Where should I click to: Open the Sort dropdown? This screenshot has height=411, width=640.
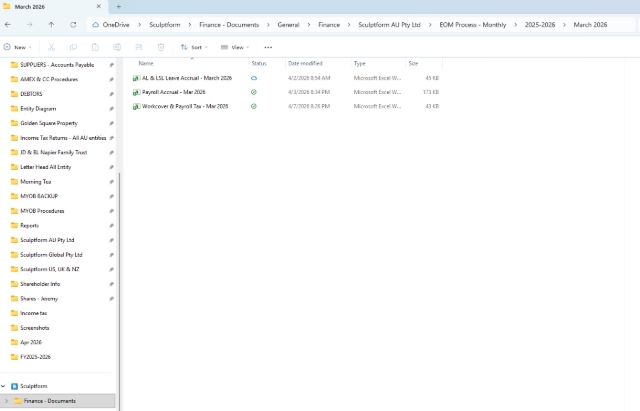point(194,47)
